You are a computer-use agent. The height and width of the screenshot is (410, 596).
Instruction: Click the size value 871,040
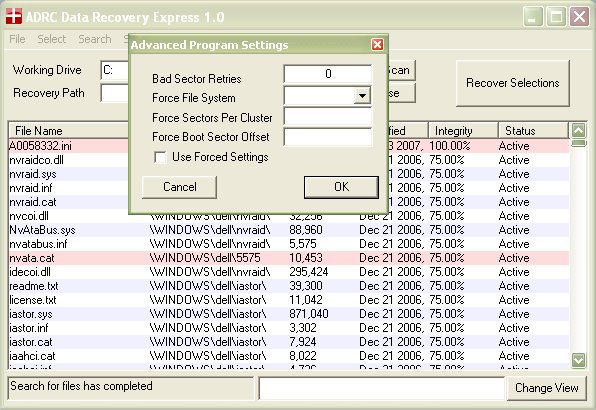(x=309, y=314)
